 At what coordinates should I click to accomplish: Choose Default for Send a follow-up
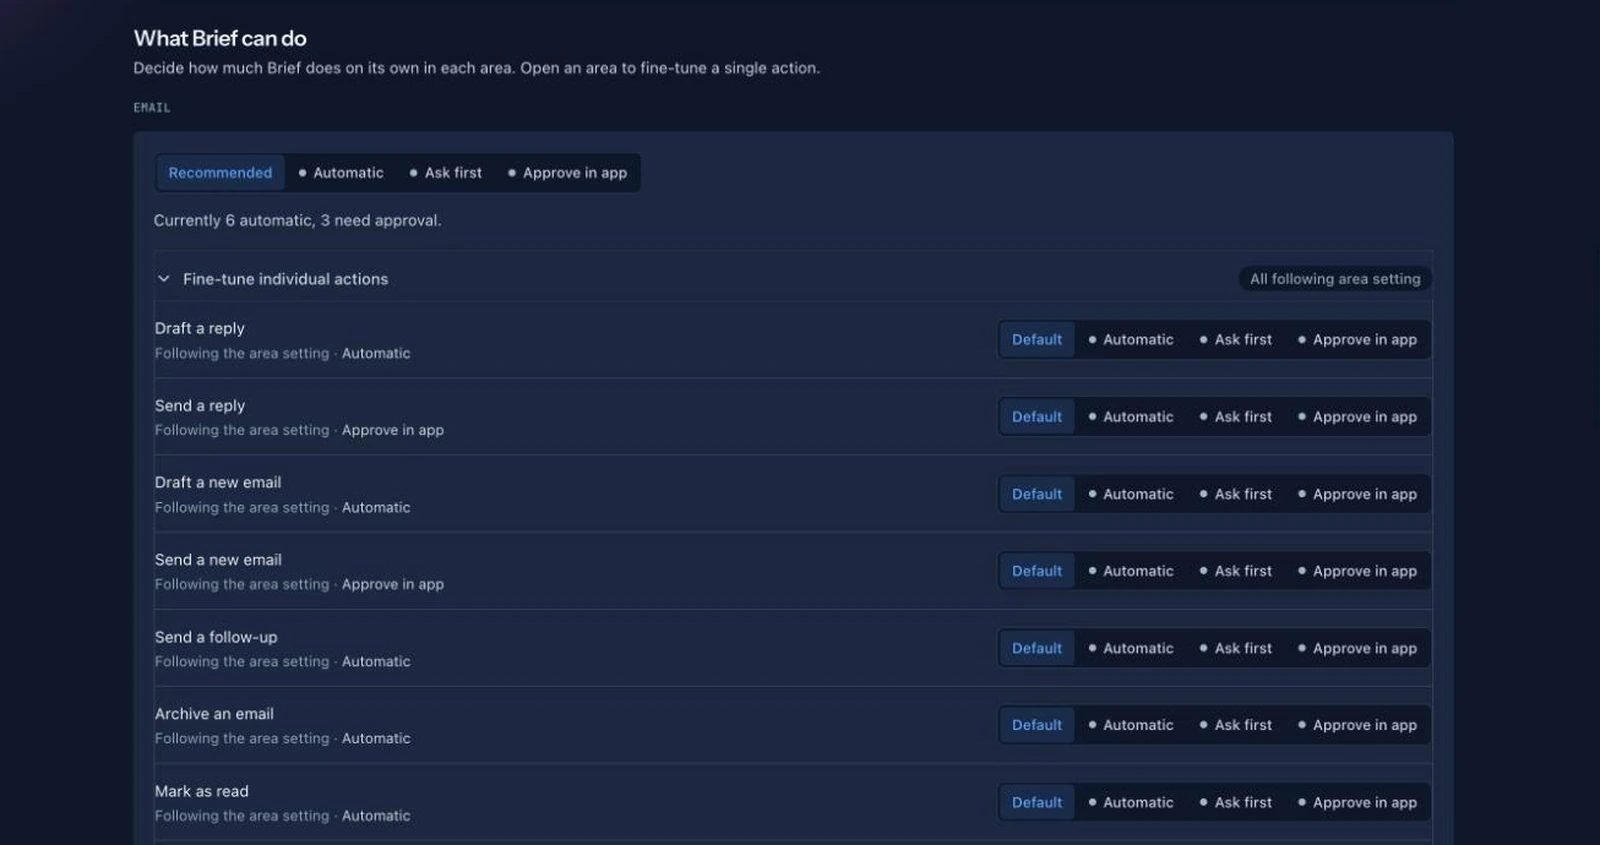click(x=1037, y=648)
